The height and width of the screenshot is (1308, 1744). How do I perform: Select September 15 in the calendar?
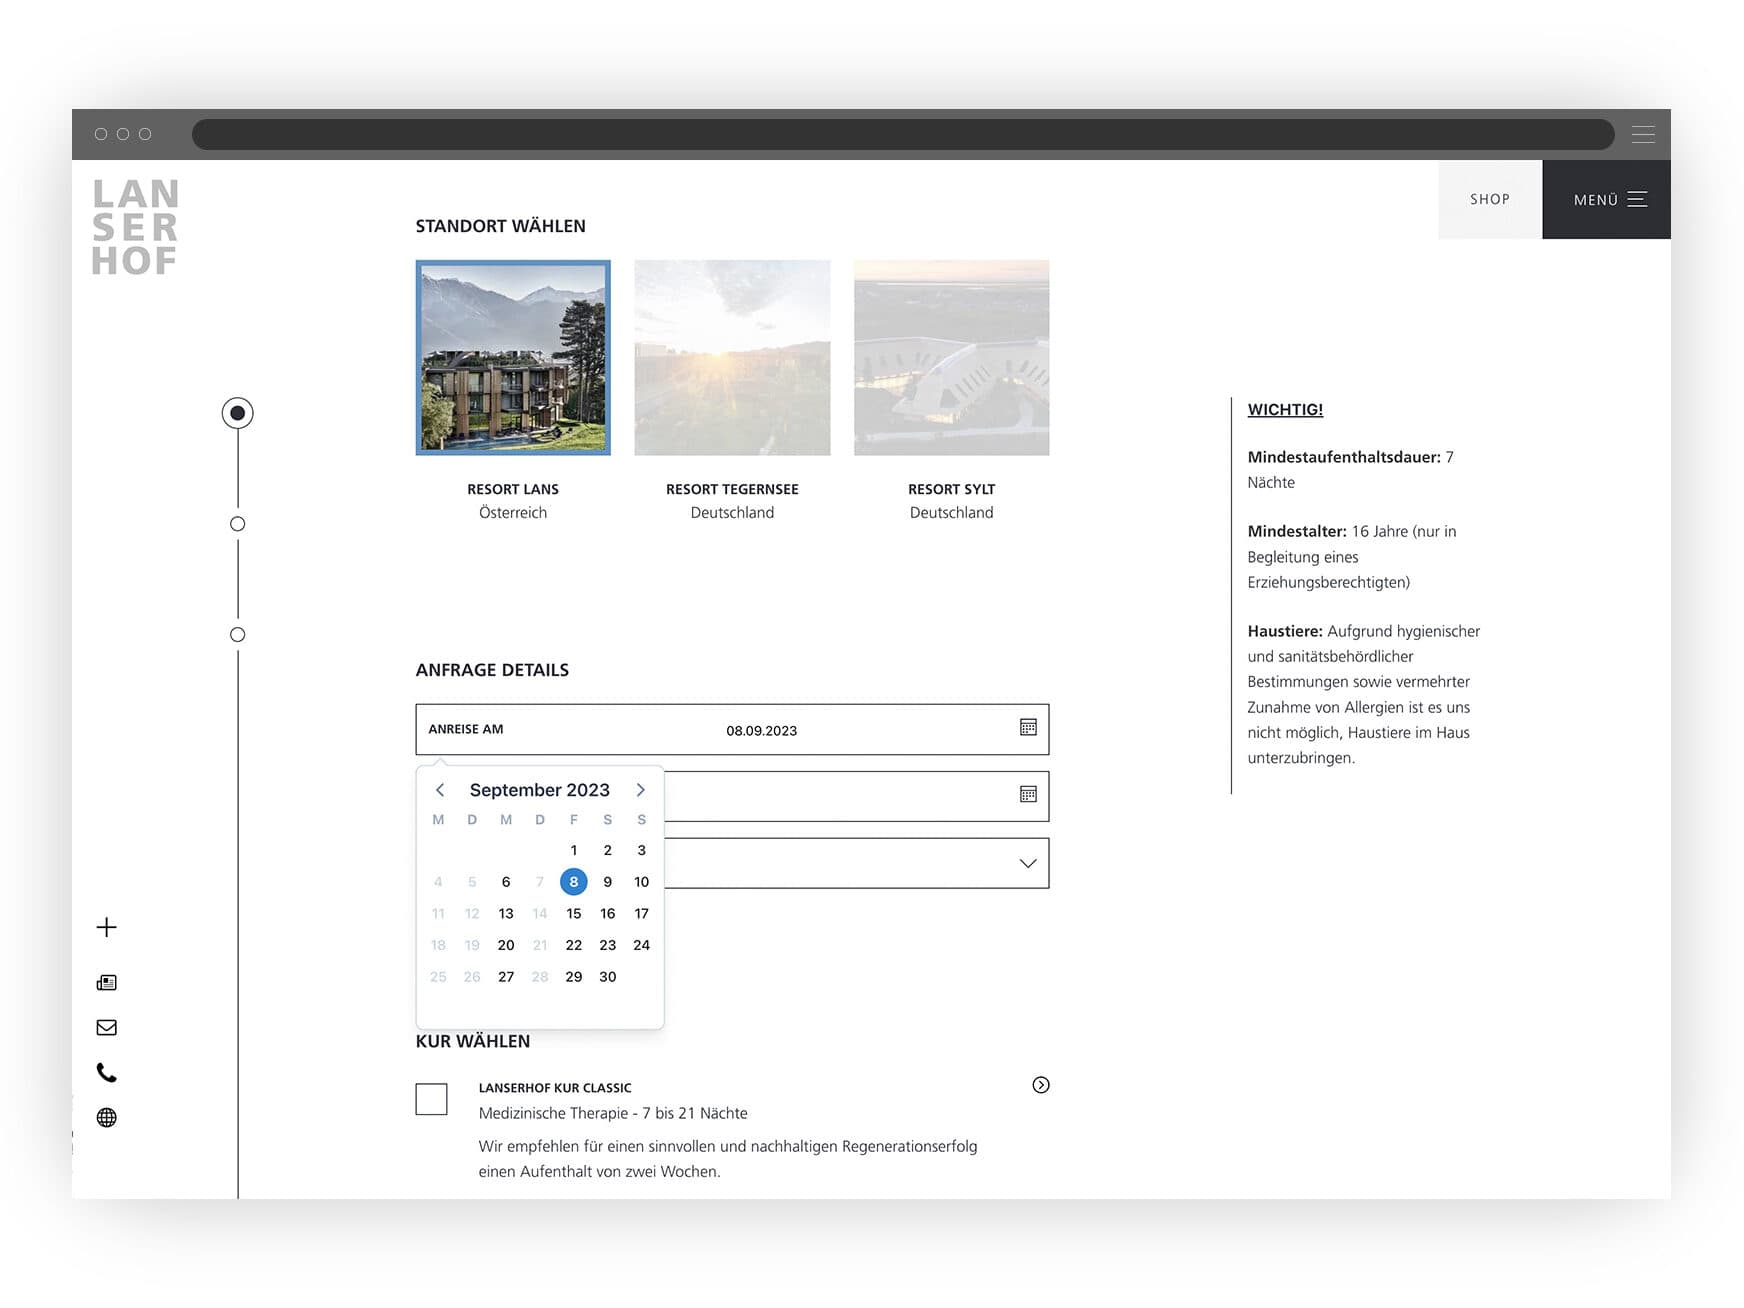pyautogui.click(x=573, y=914)
